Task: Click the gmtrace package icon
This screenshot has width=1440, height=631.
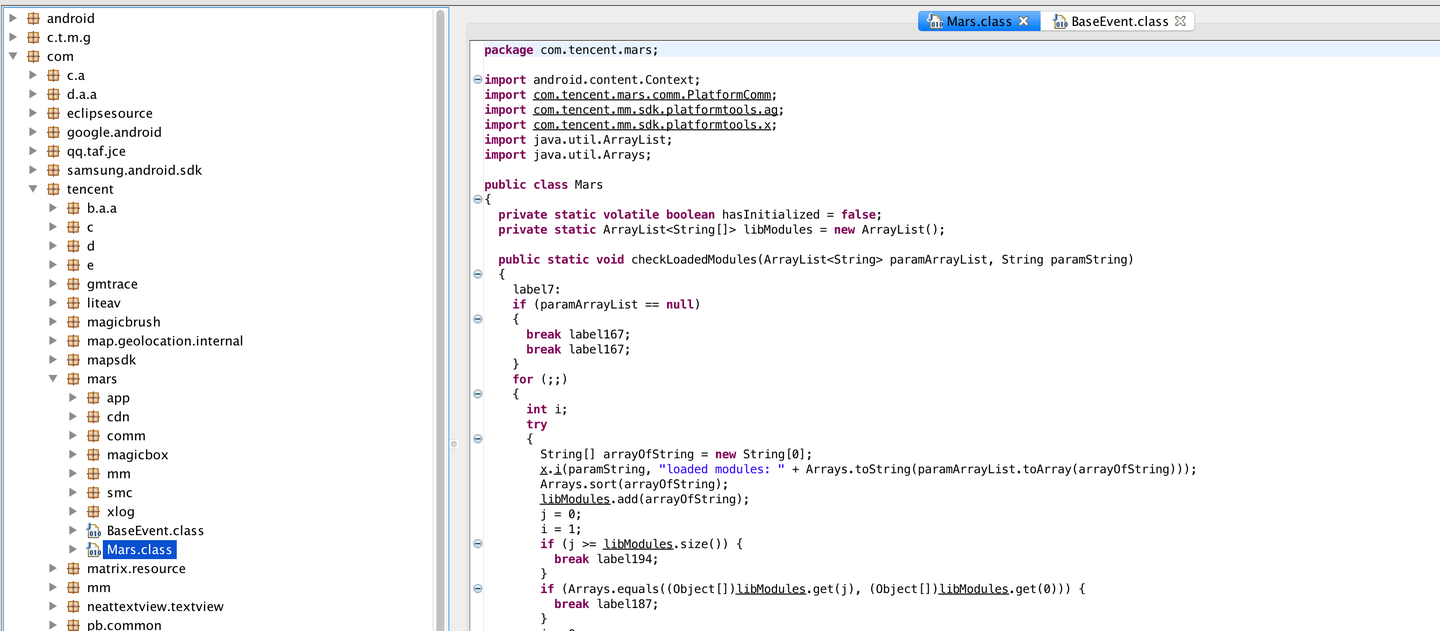Action: click(x=73, y=283)
